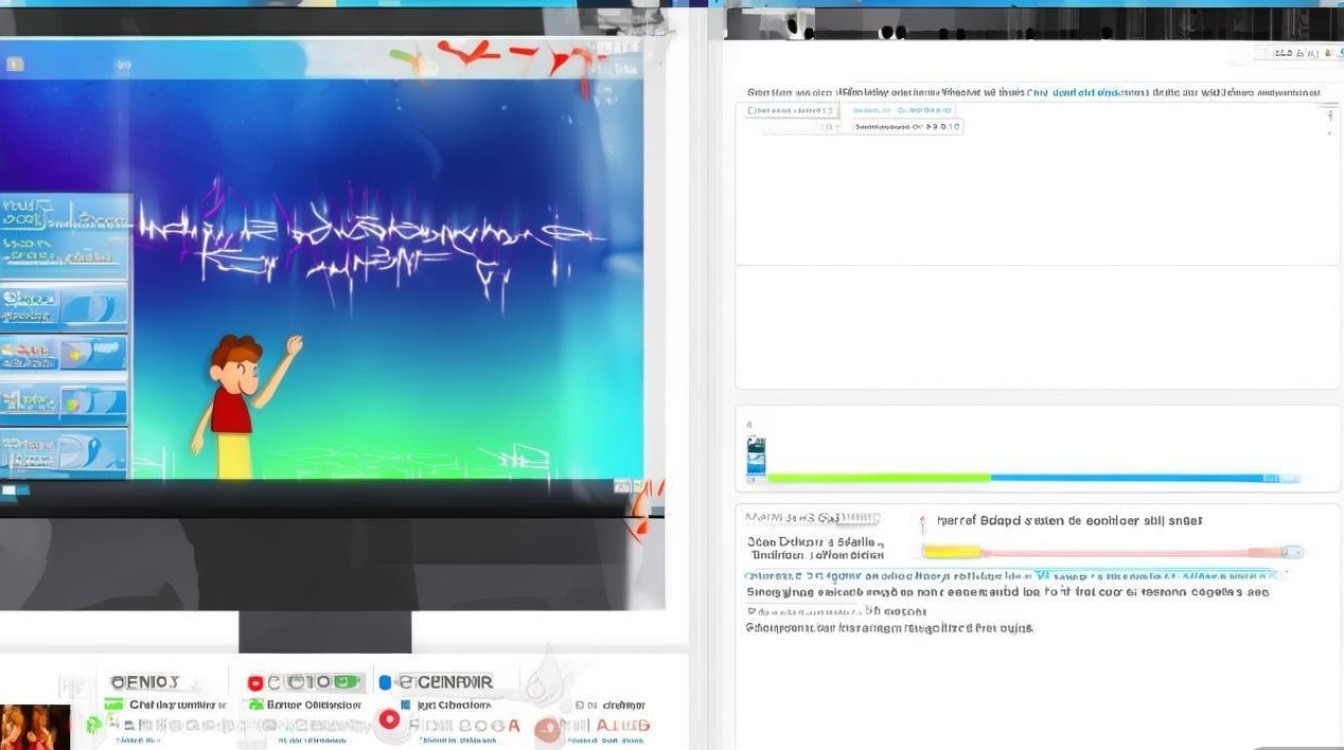The width and height of the screenshot is (1344, 750).
Task: Click the 'OENIOJ' label in bottom bar
Action: pyautogui.click(x=145, y=682)
